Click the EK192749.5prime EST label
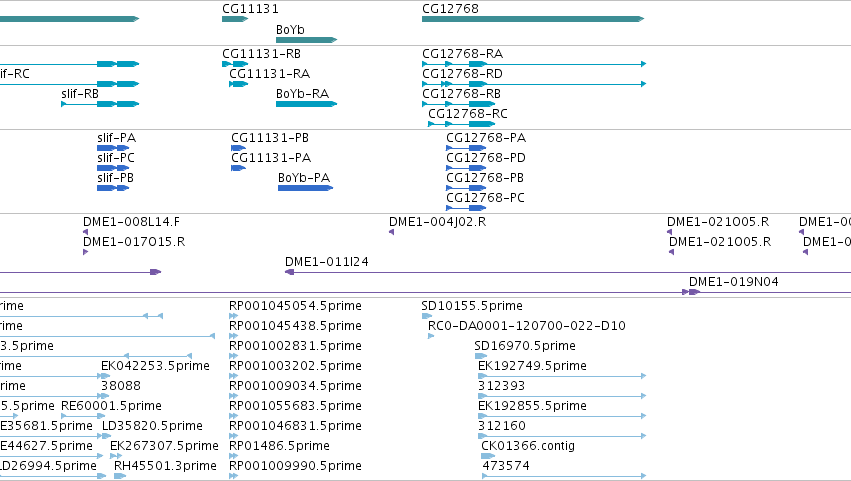 532,366
